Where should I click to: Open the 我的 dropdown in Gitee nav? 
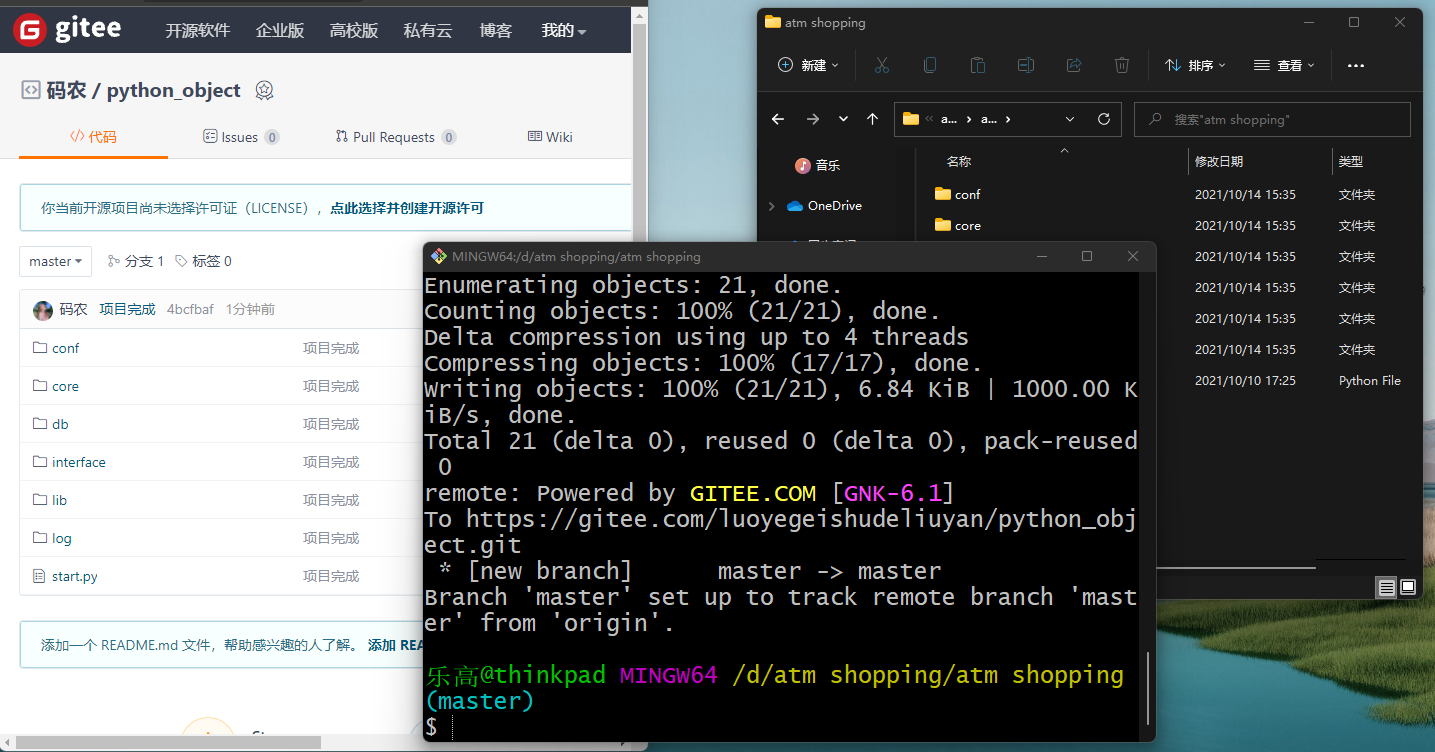pyautogui.click(x=563, y=31)
